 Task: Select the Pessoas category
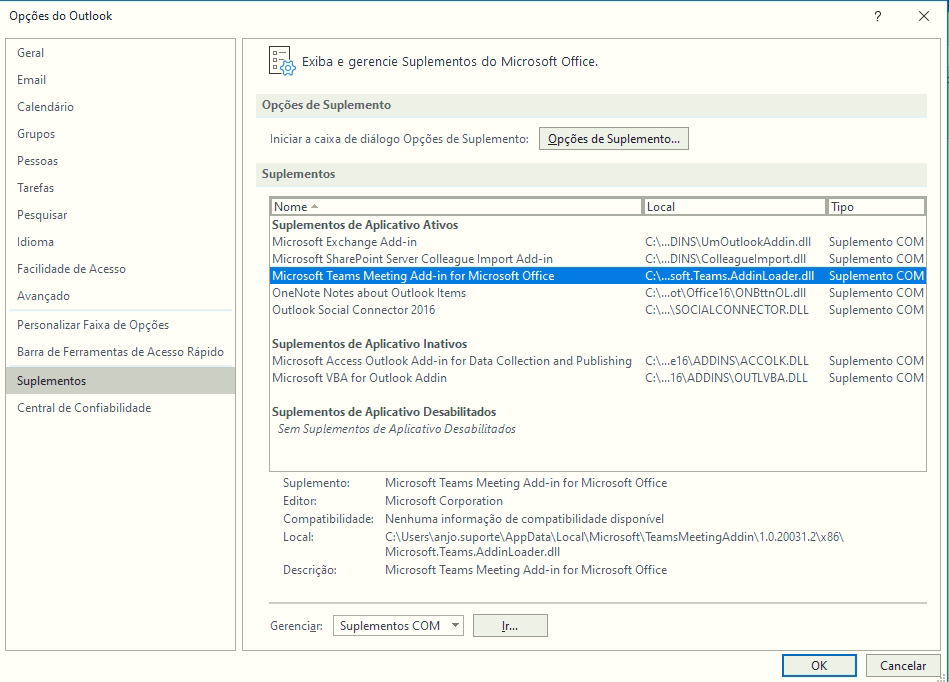pos(120,161)
